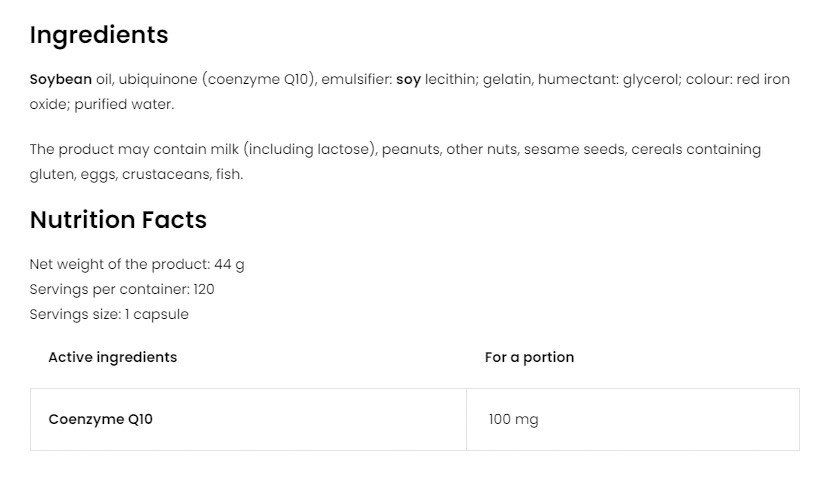The height and width of the screenshot is (480, 832).
Task: Click the word peanuts in the allergen notice
Action: coord(408,149)
